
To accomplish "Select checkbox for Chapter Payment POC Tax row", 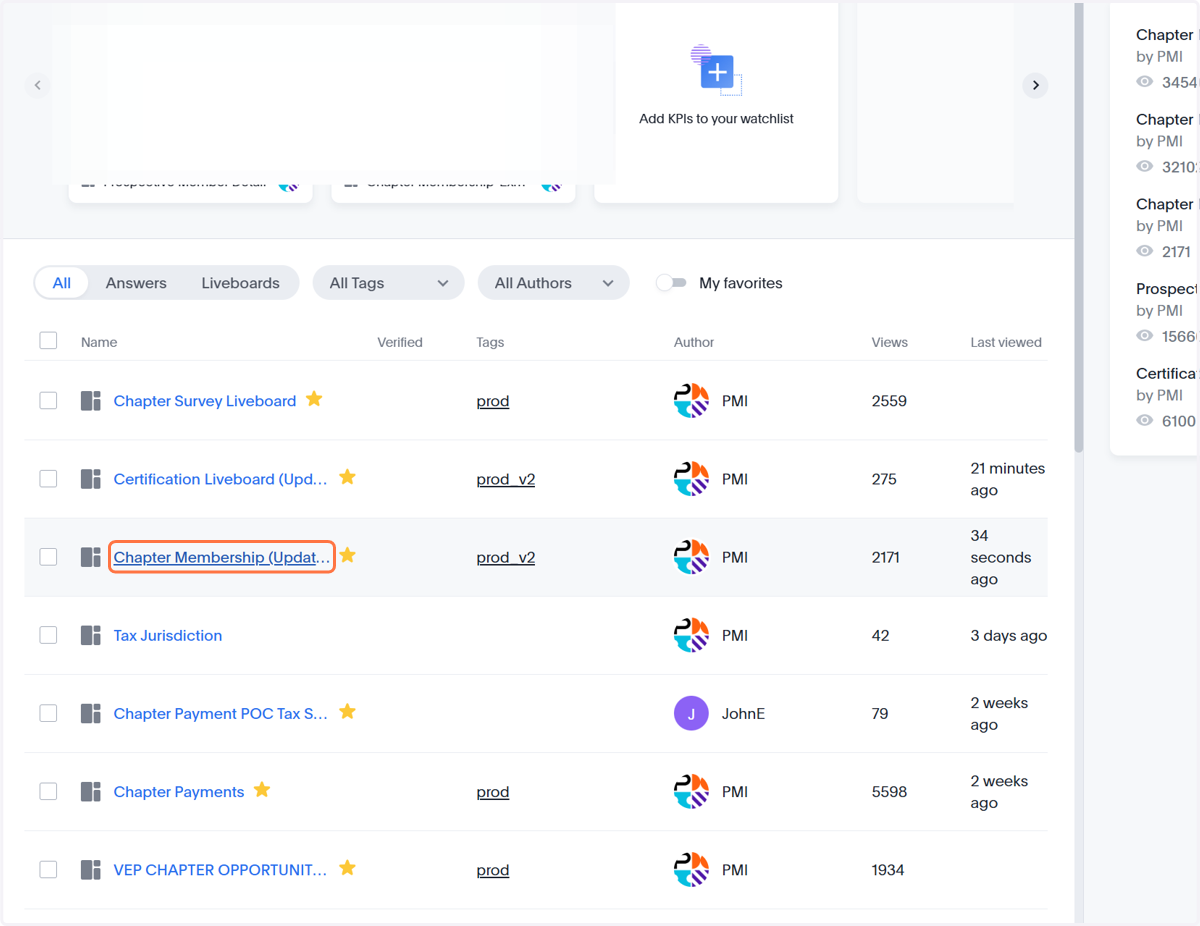I will pos(48,712).
